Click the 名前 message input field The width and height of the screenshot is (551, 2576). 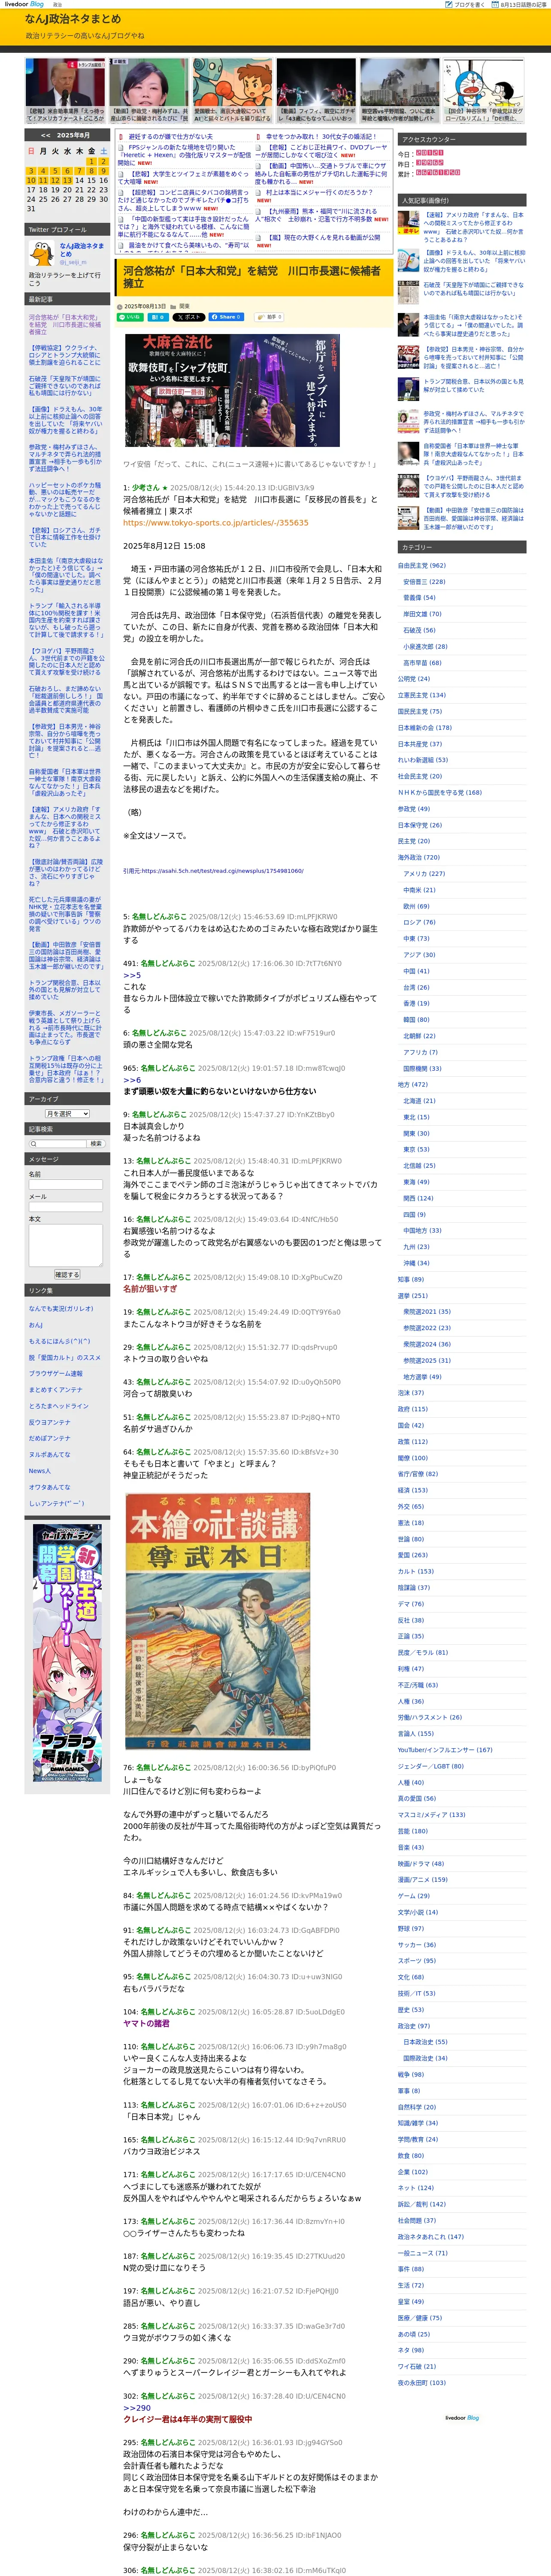pyautogui.click(x=66, y=1185)
